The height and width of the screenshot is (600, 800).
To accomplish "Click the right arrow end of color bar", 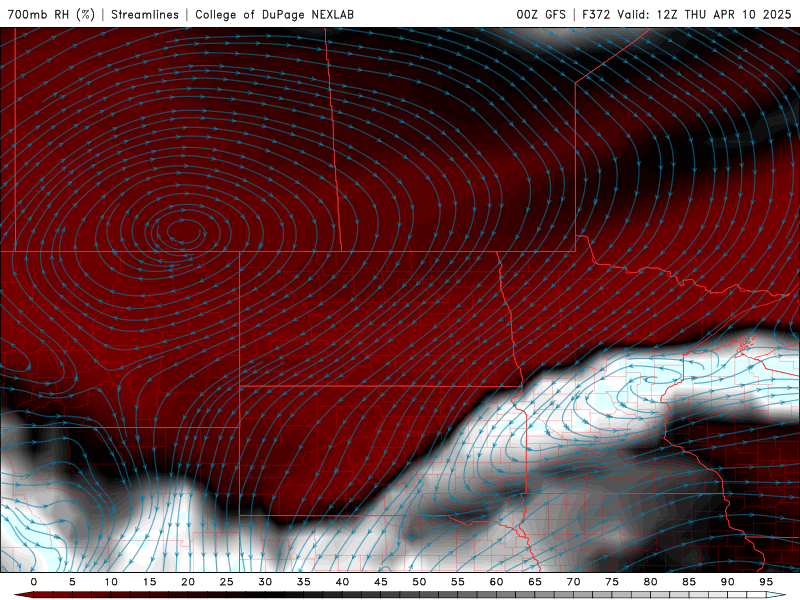I will pos(777,595).
